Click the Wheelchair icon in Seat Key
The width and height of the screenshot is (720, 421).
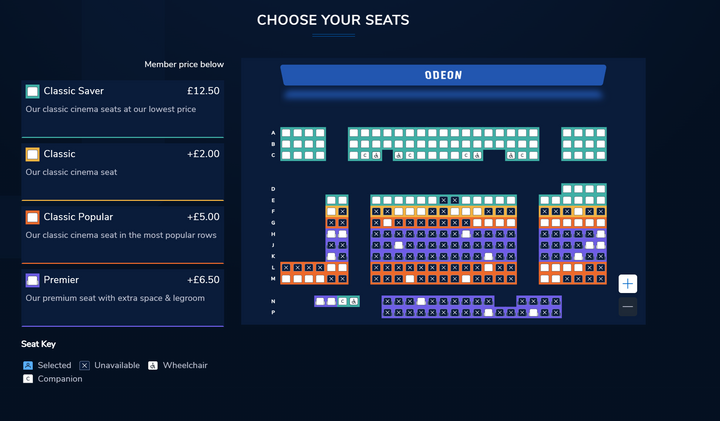(153, 365)
